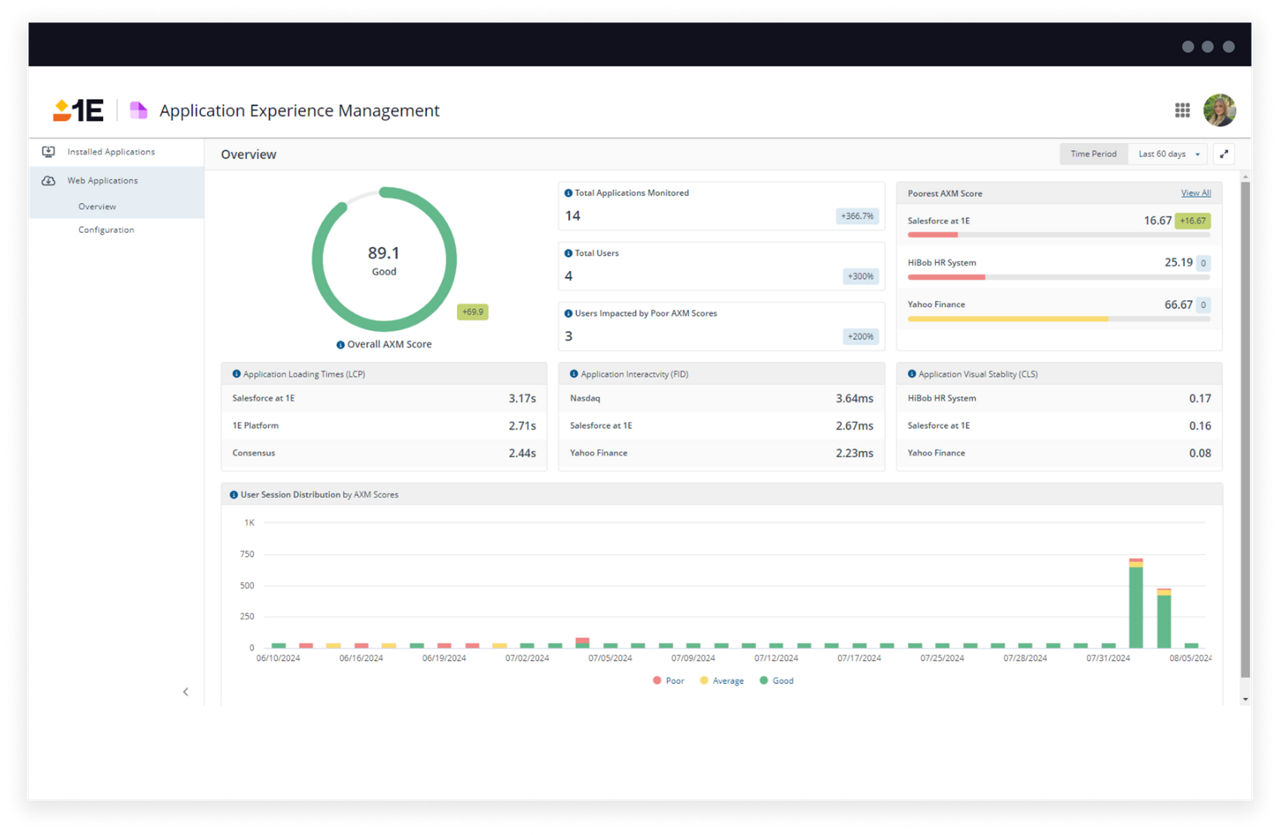Click the +69.9 score change badge

coord(472,312)
